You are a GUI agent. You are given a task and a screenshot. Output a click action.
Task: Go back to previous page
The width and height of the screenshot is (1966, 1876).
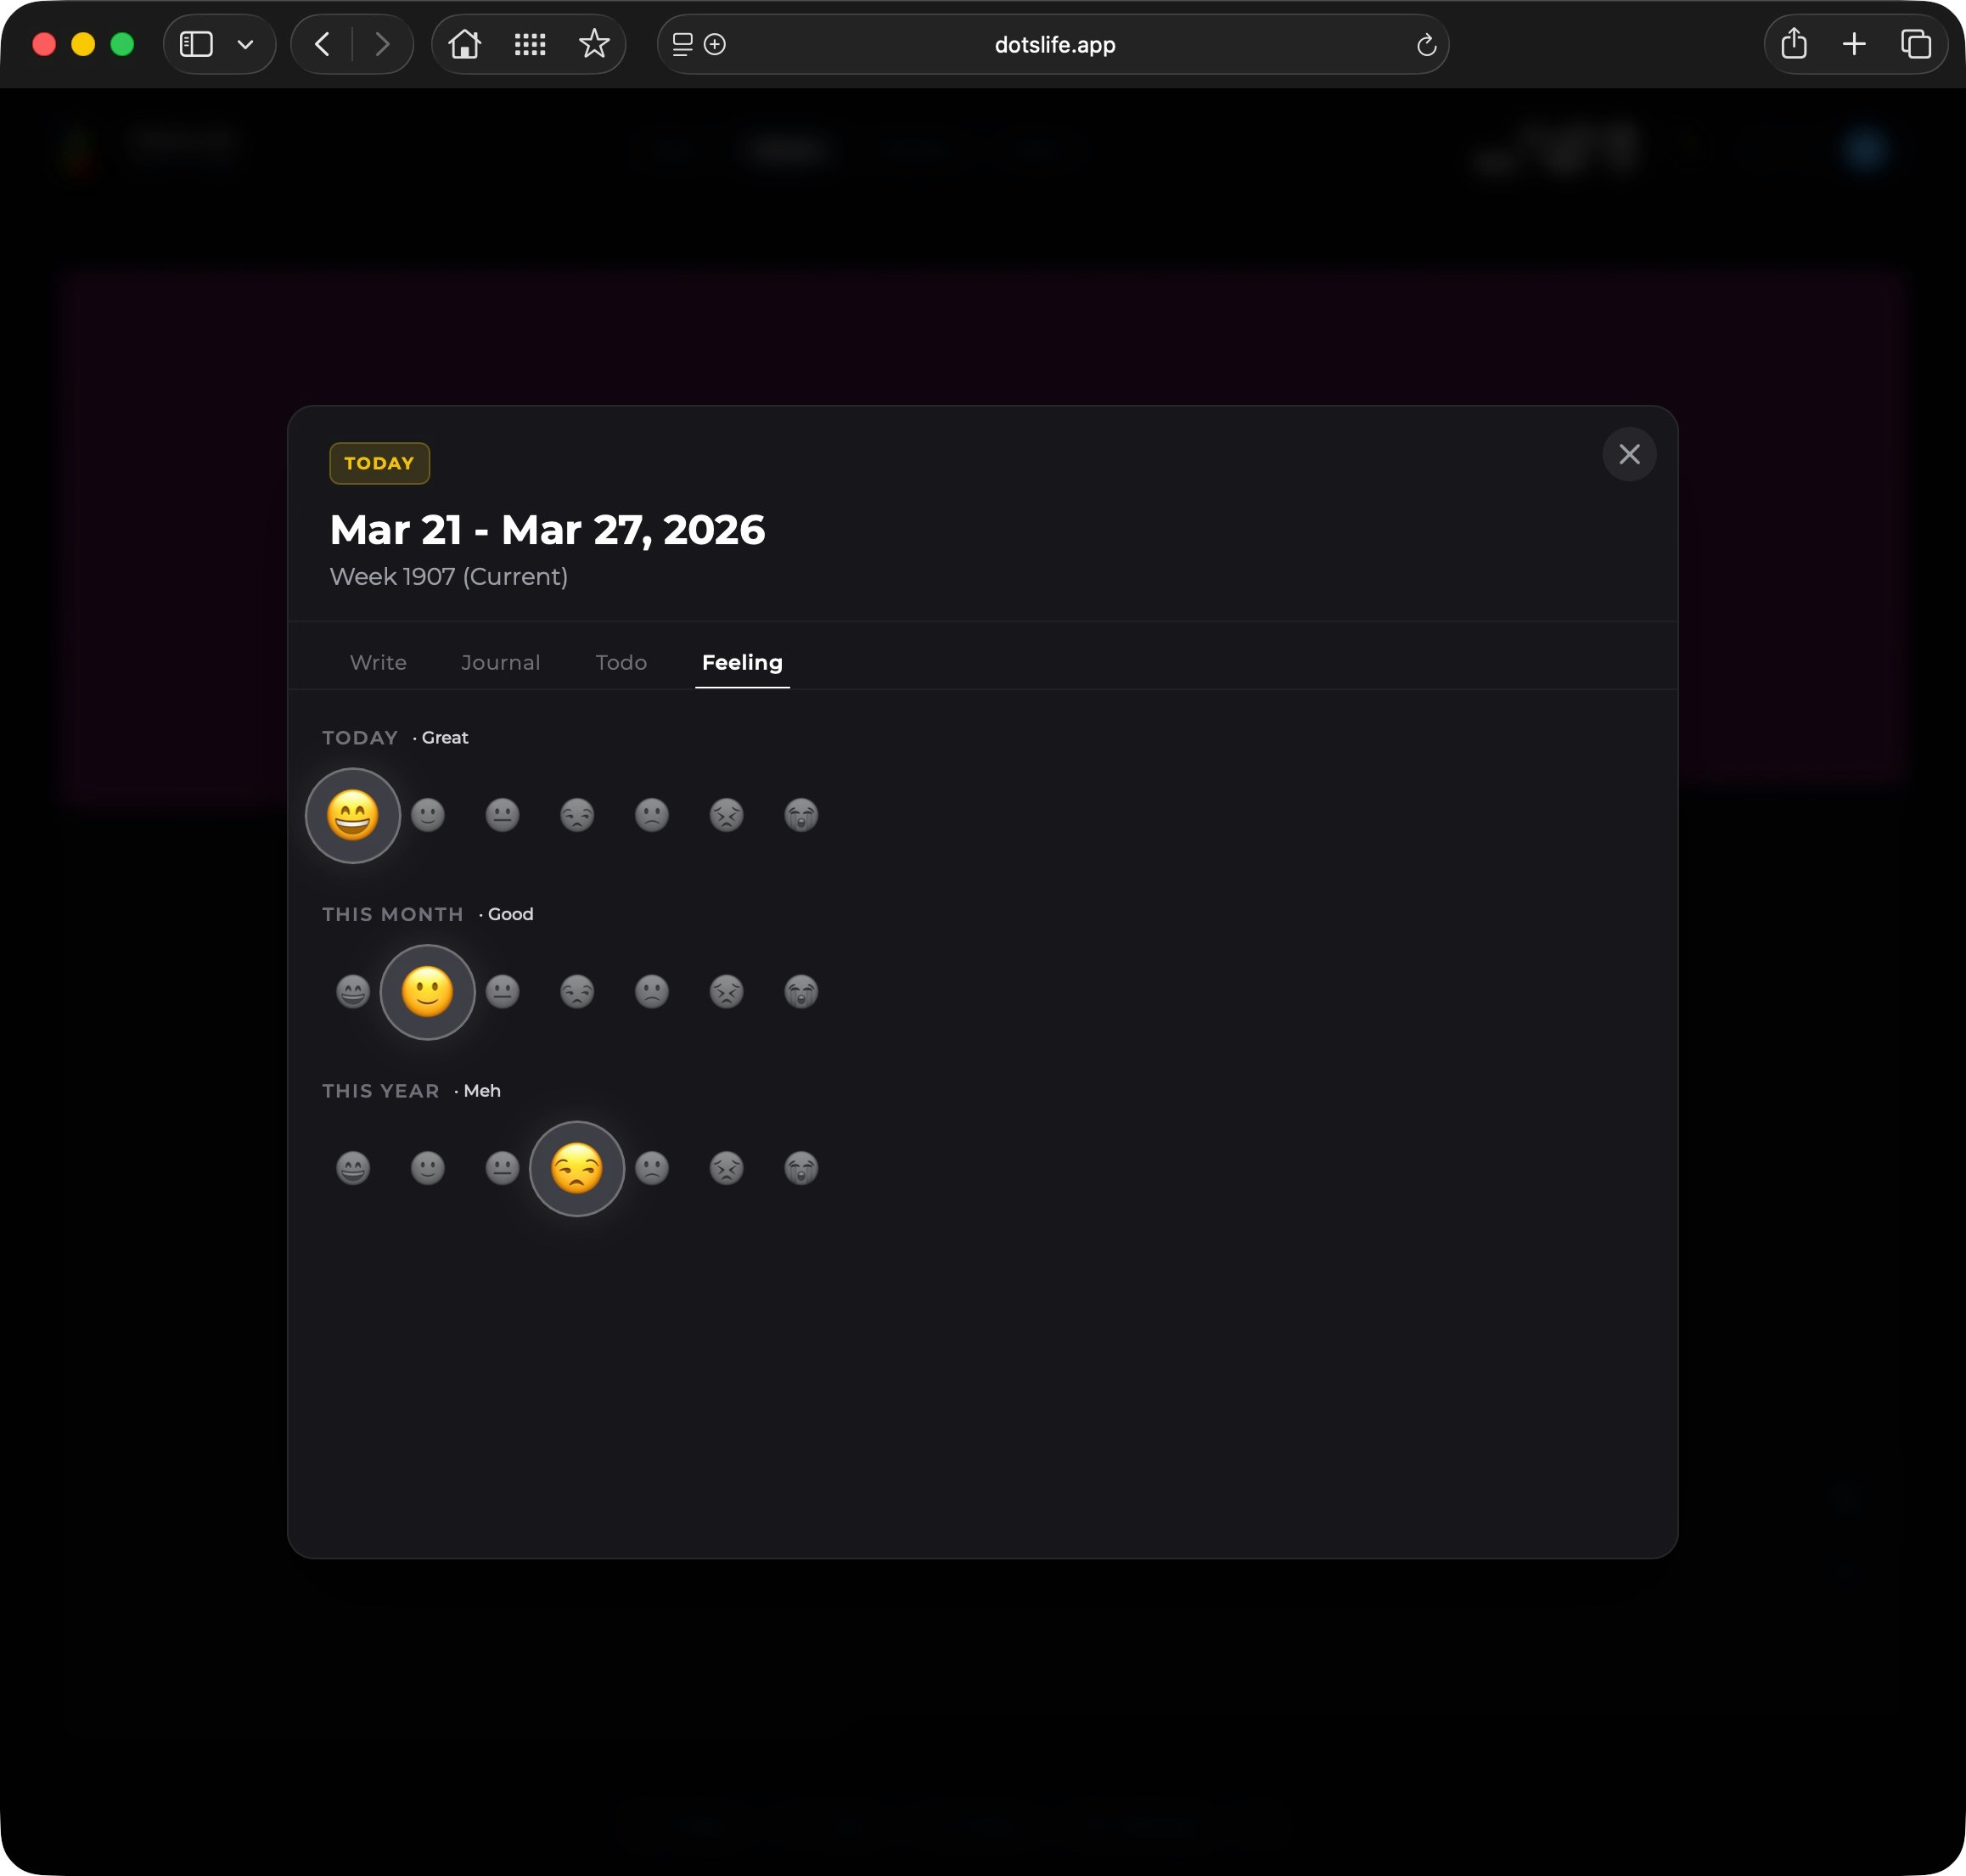(x=322, y=44)
